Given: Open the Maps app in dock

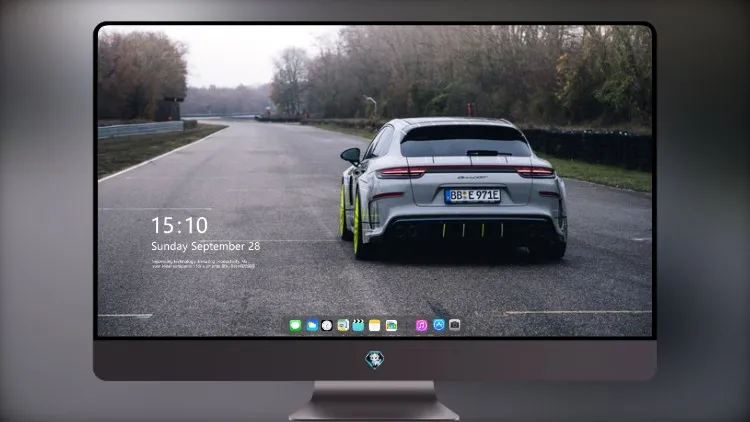Looking at the screenshot, I should pos(343,326).
